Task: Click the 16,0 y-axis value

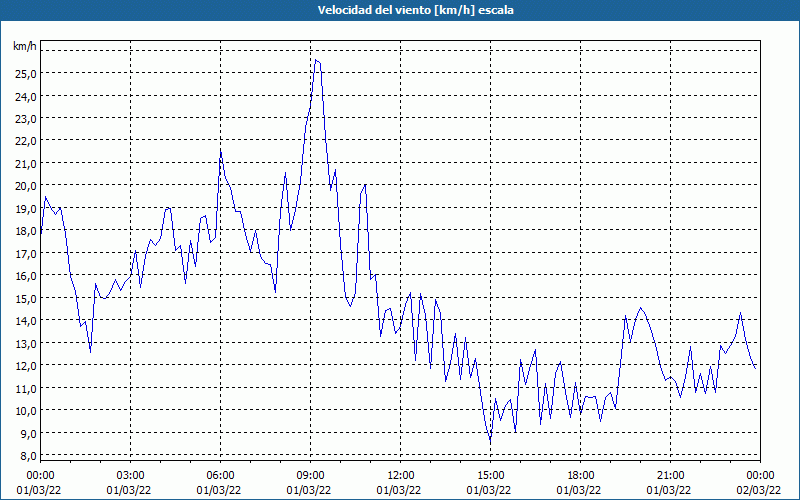Action: [26, 276]
